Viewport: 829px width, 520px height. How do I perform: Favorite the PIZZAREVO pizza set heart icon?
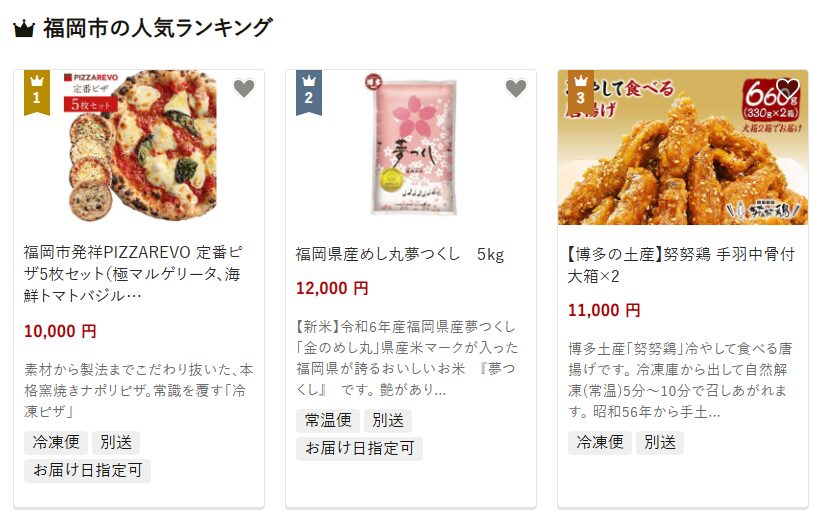[x=244, y=88]
